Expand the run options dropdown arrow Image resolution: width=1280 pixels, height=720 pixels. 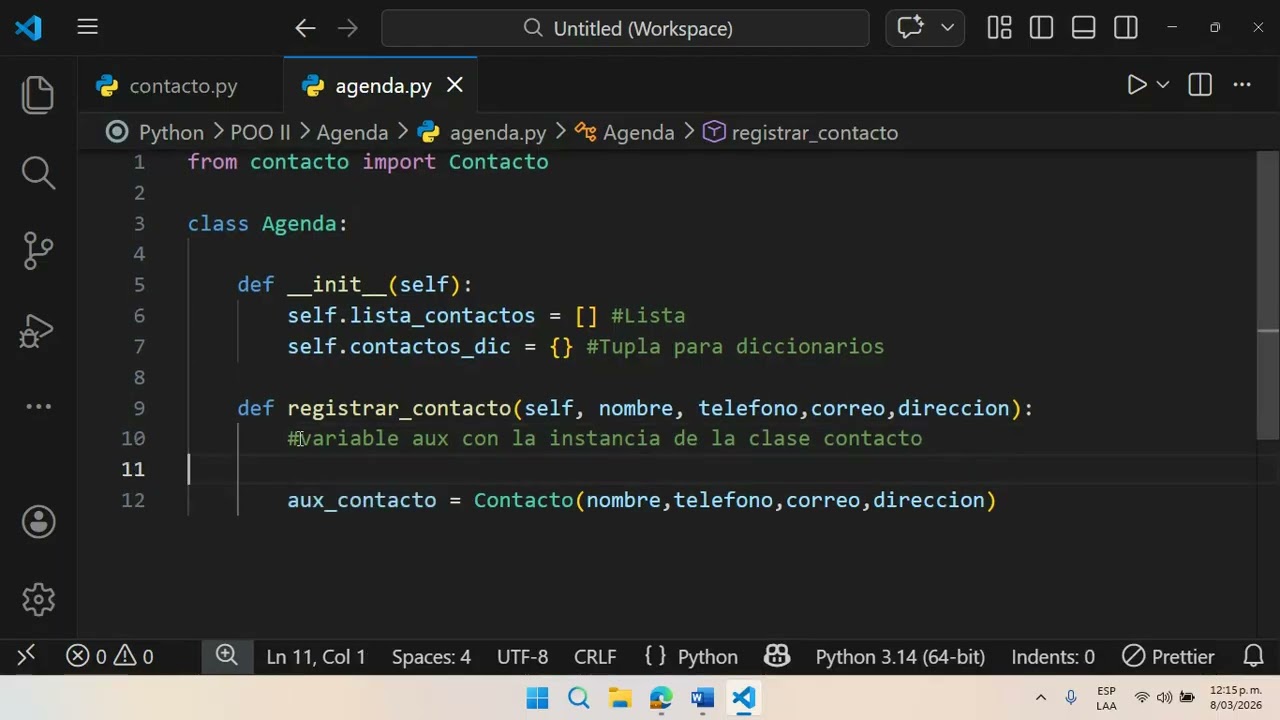coord(1163,85)
